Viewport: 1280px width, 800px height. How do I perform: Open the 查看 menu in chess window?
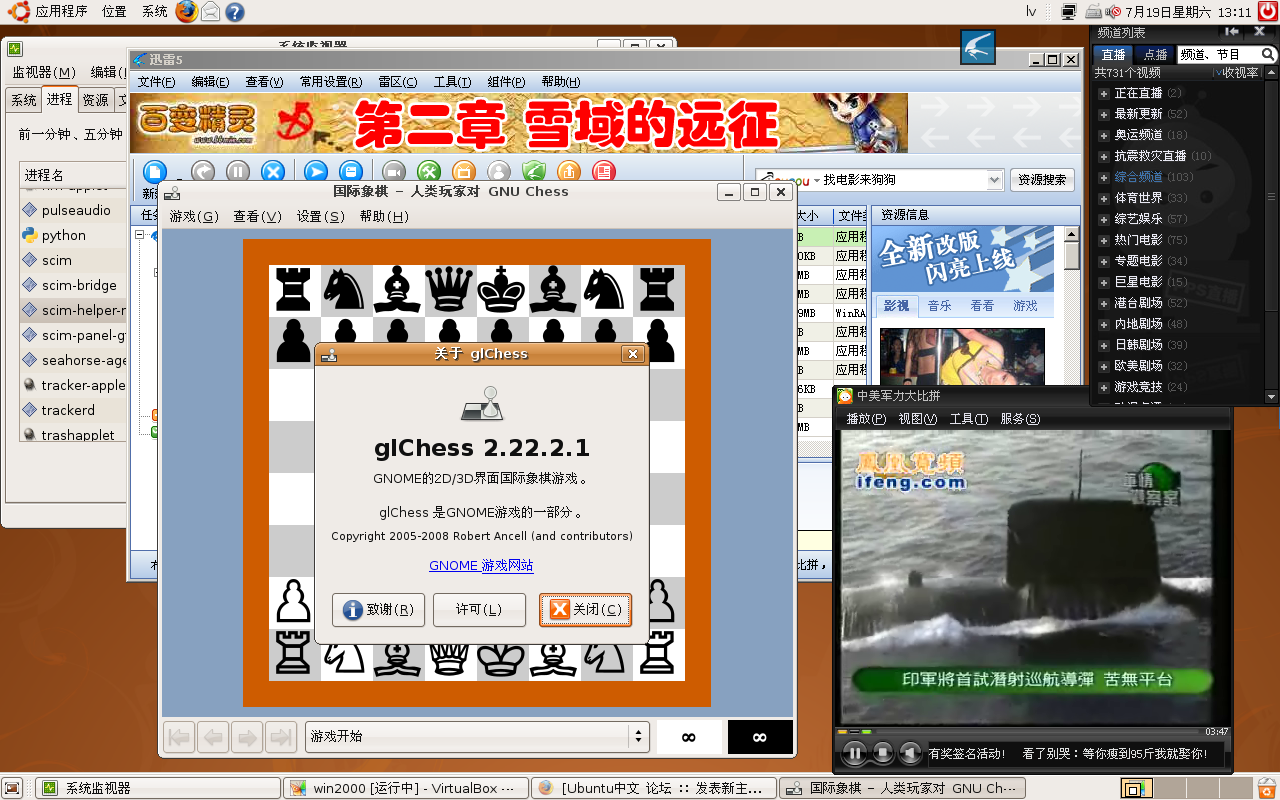pyautogui.click(x=257, y=216)
